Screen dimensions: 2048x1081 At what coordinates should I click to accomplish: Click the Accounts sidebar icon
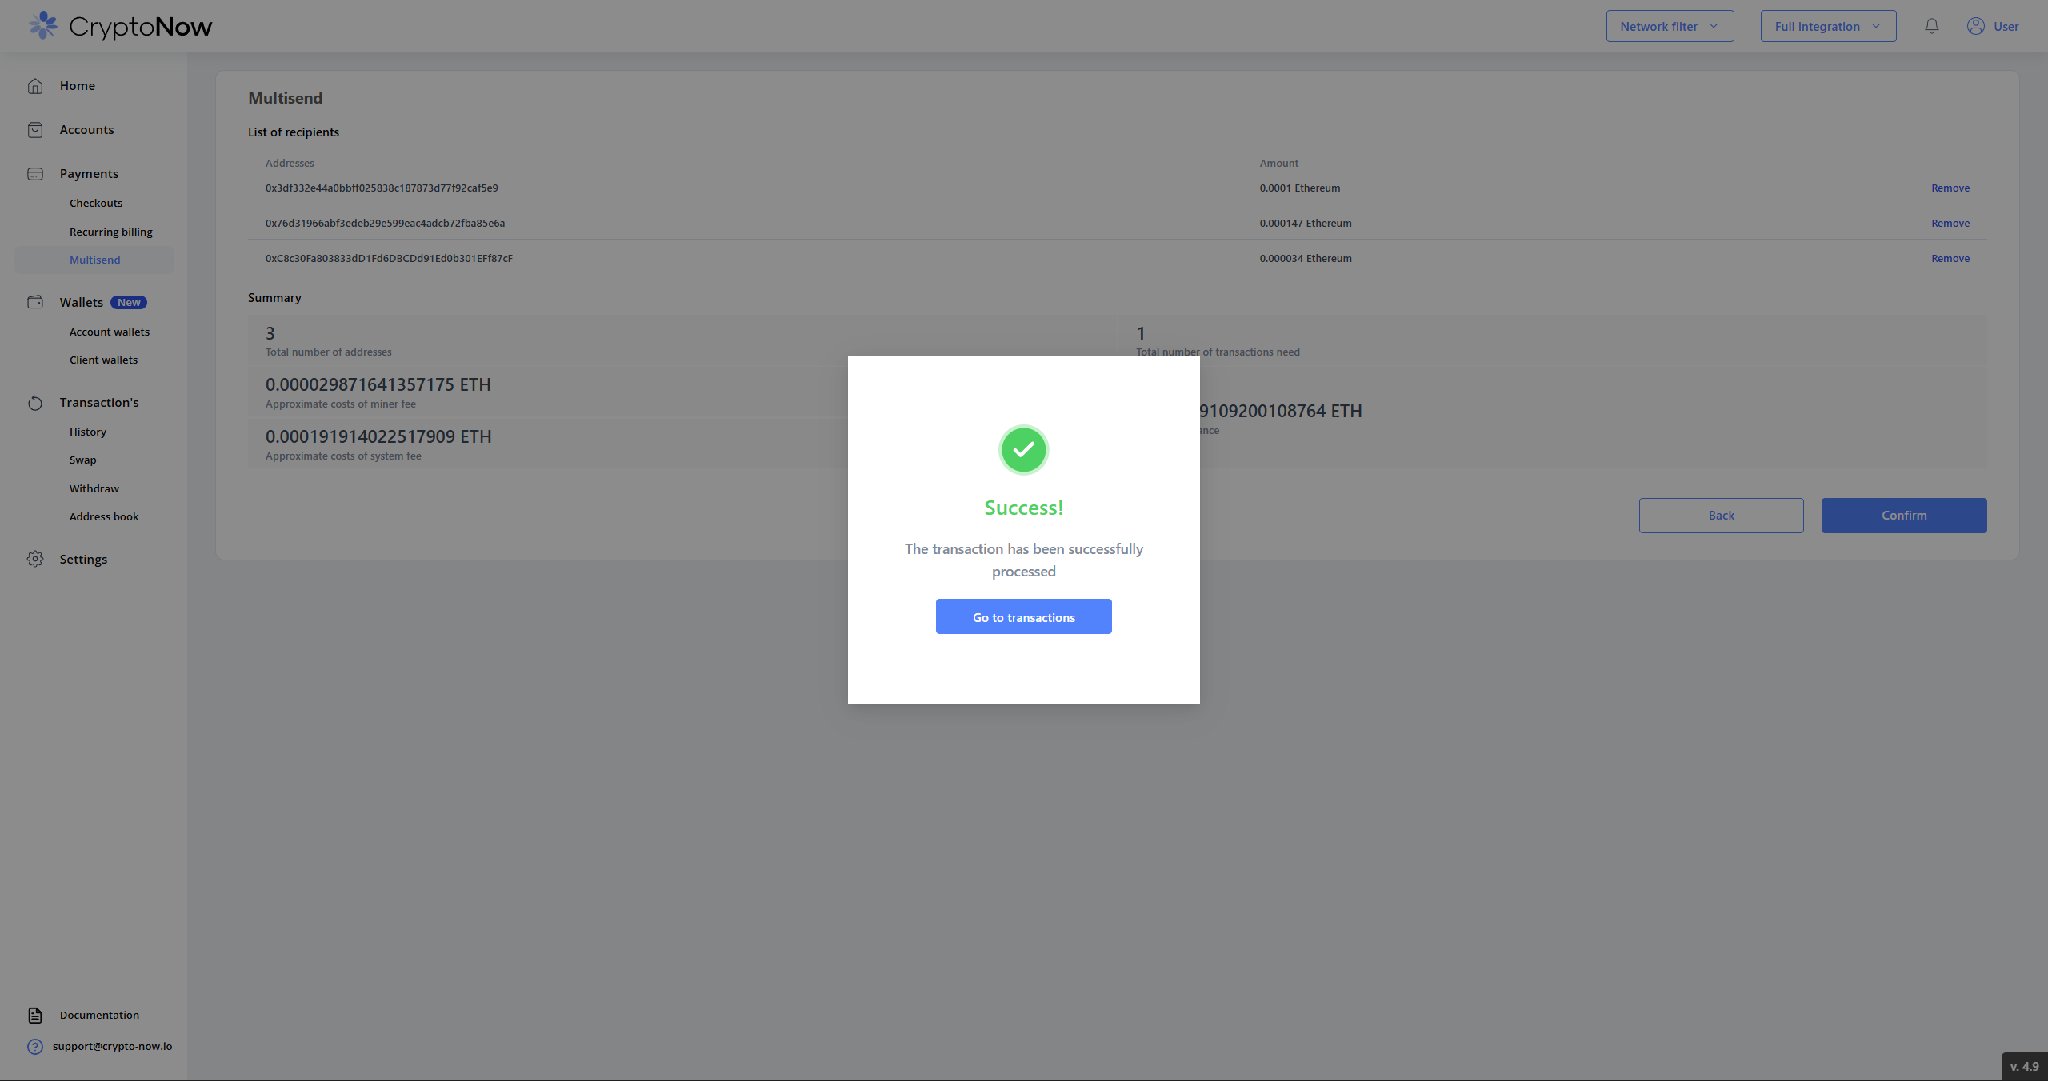click(x=35, y=130)
